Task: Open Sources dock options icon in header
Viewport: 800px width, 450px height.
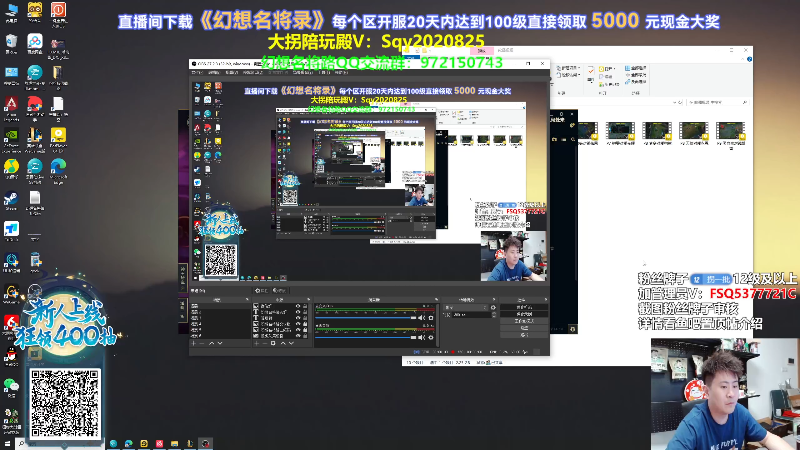Action: (309, 299)
